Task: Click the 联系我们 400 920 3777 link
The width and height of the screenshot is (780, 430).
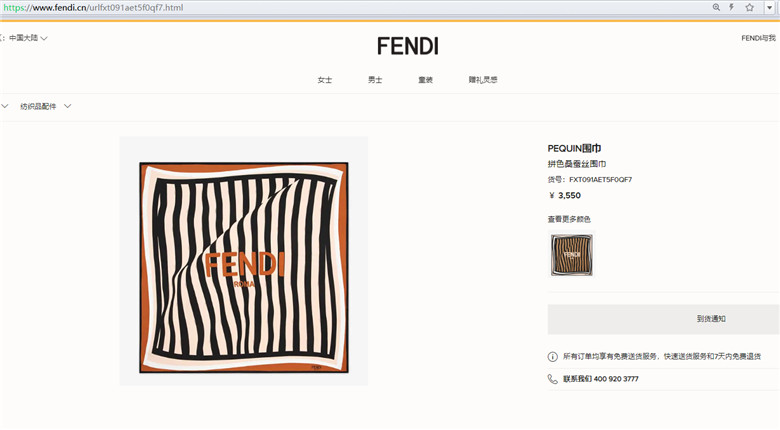Action: coord(600,379)
